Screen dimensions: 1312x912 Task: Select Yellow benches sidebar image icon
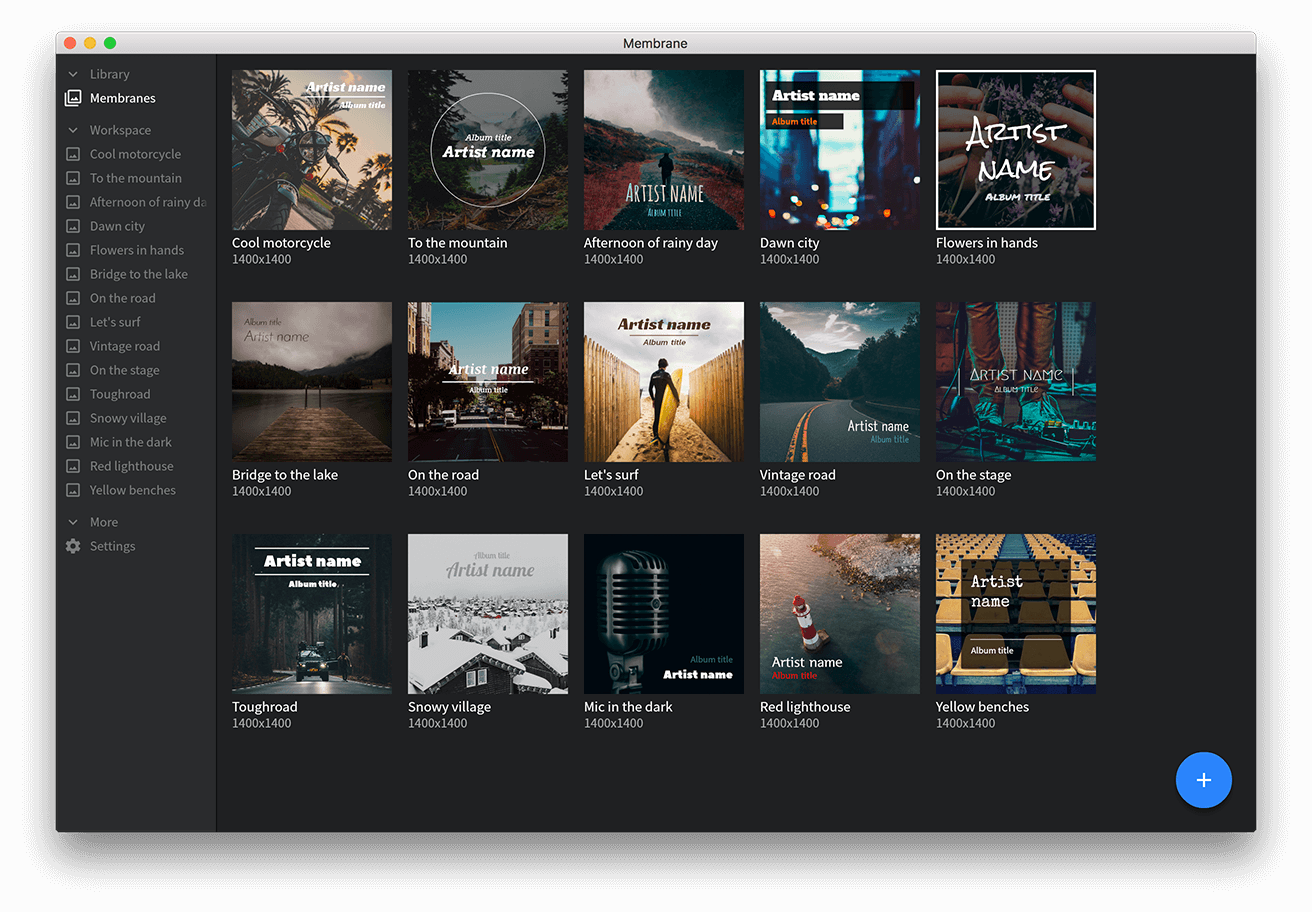coord(73,490)
